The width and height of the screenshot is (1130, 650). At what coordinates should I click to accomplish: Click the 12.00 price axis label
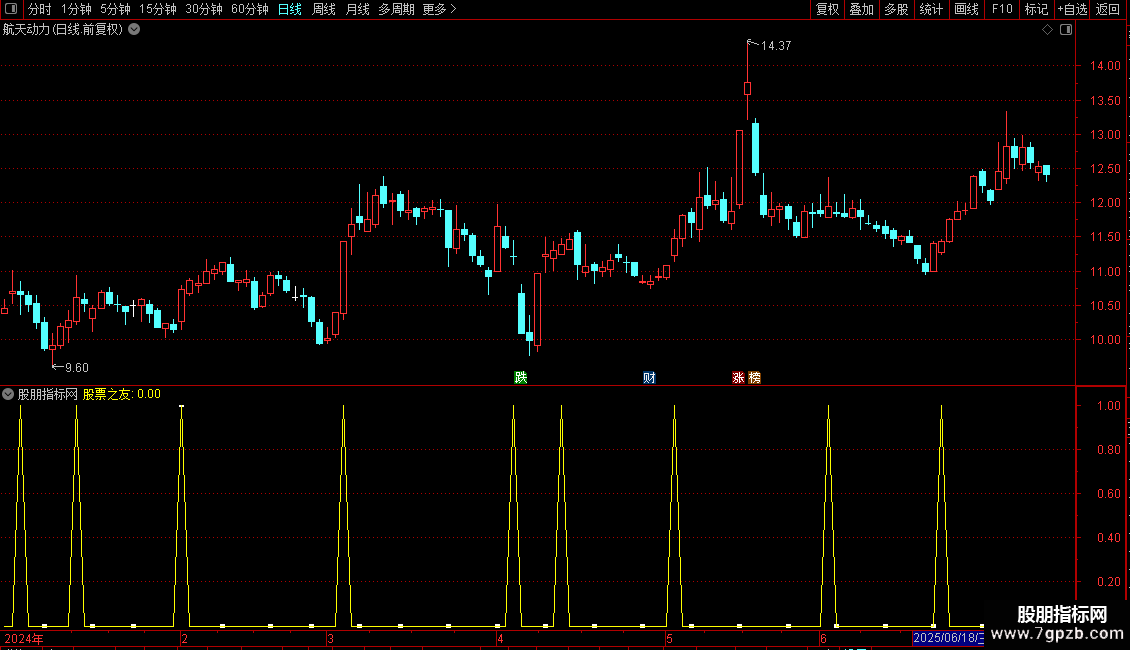(x=1105, y=203)
